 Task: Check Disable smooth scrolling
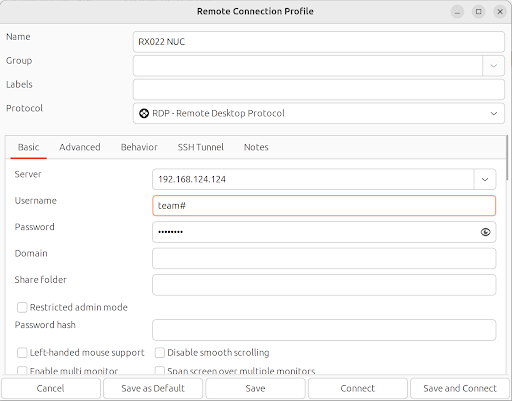tap(160, 353)
